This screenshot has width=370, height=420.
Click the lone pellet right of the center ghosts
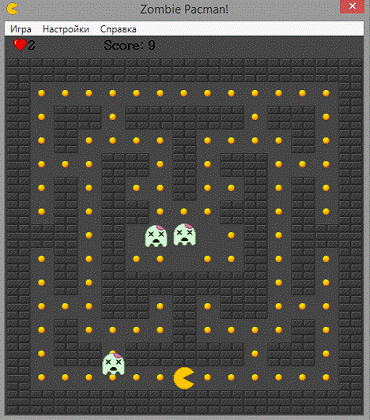231,235
